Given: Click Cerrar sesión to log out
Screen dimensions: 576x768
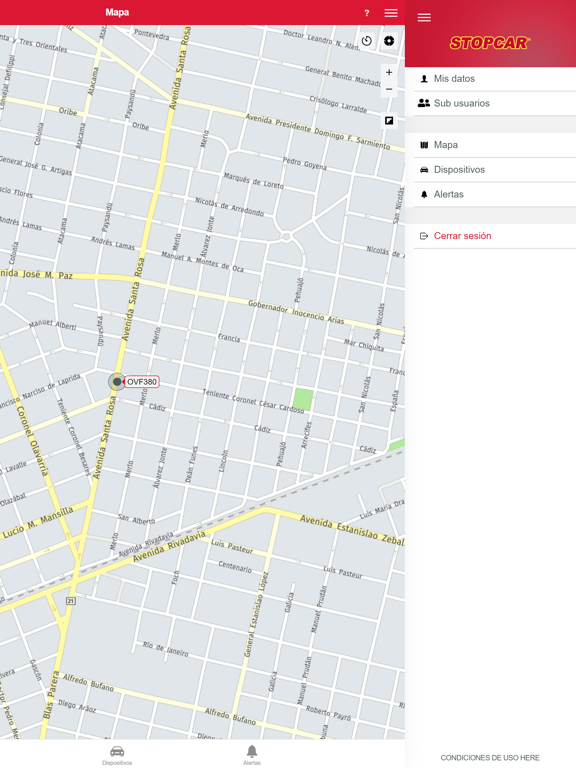Looking at the screenshot, I should coord(495,236).
